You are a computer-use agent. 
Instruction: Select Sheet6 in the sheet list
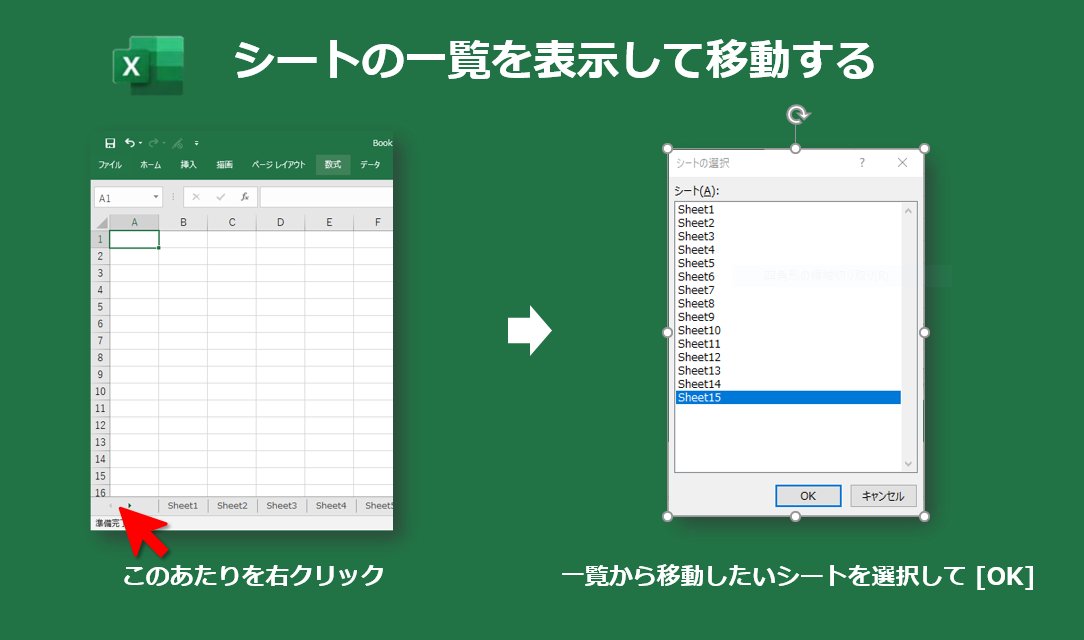point(788,276)
